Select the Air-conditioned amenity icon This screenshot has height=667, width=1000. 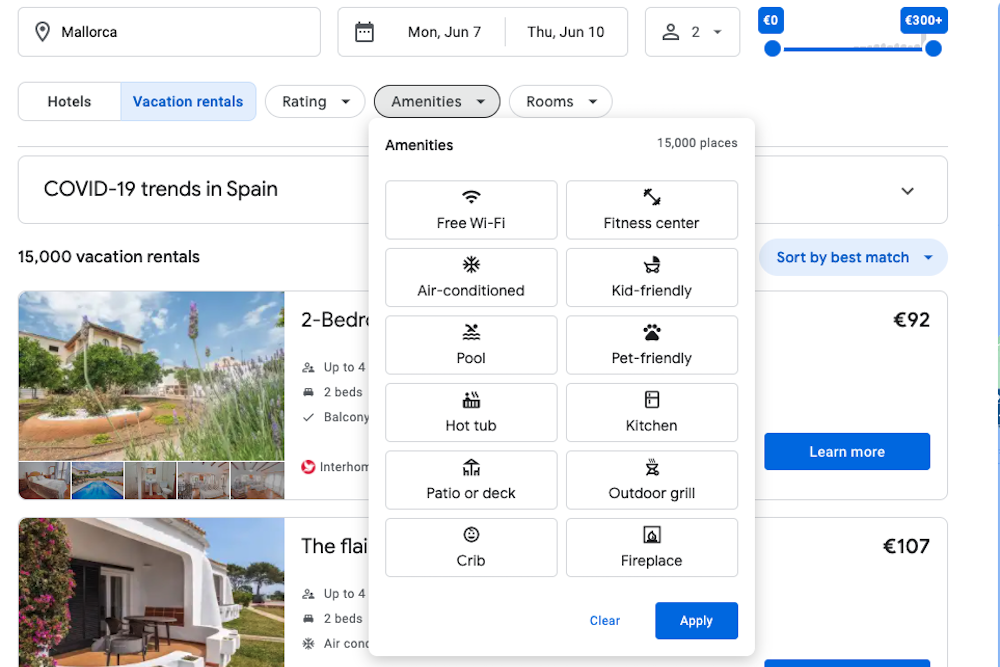click(470, 264)
